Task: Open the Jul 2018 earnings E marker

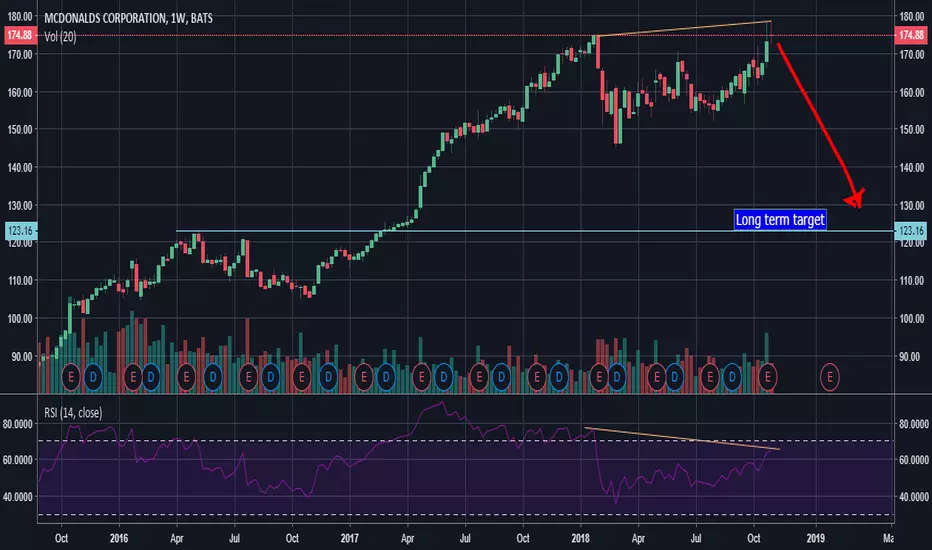Action: [710, 377]
